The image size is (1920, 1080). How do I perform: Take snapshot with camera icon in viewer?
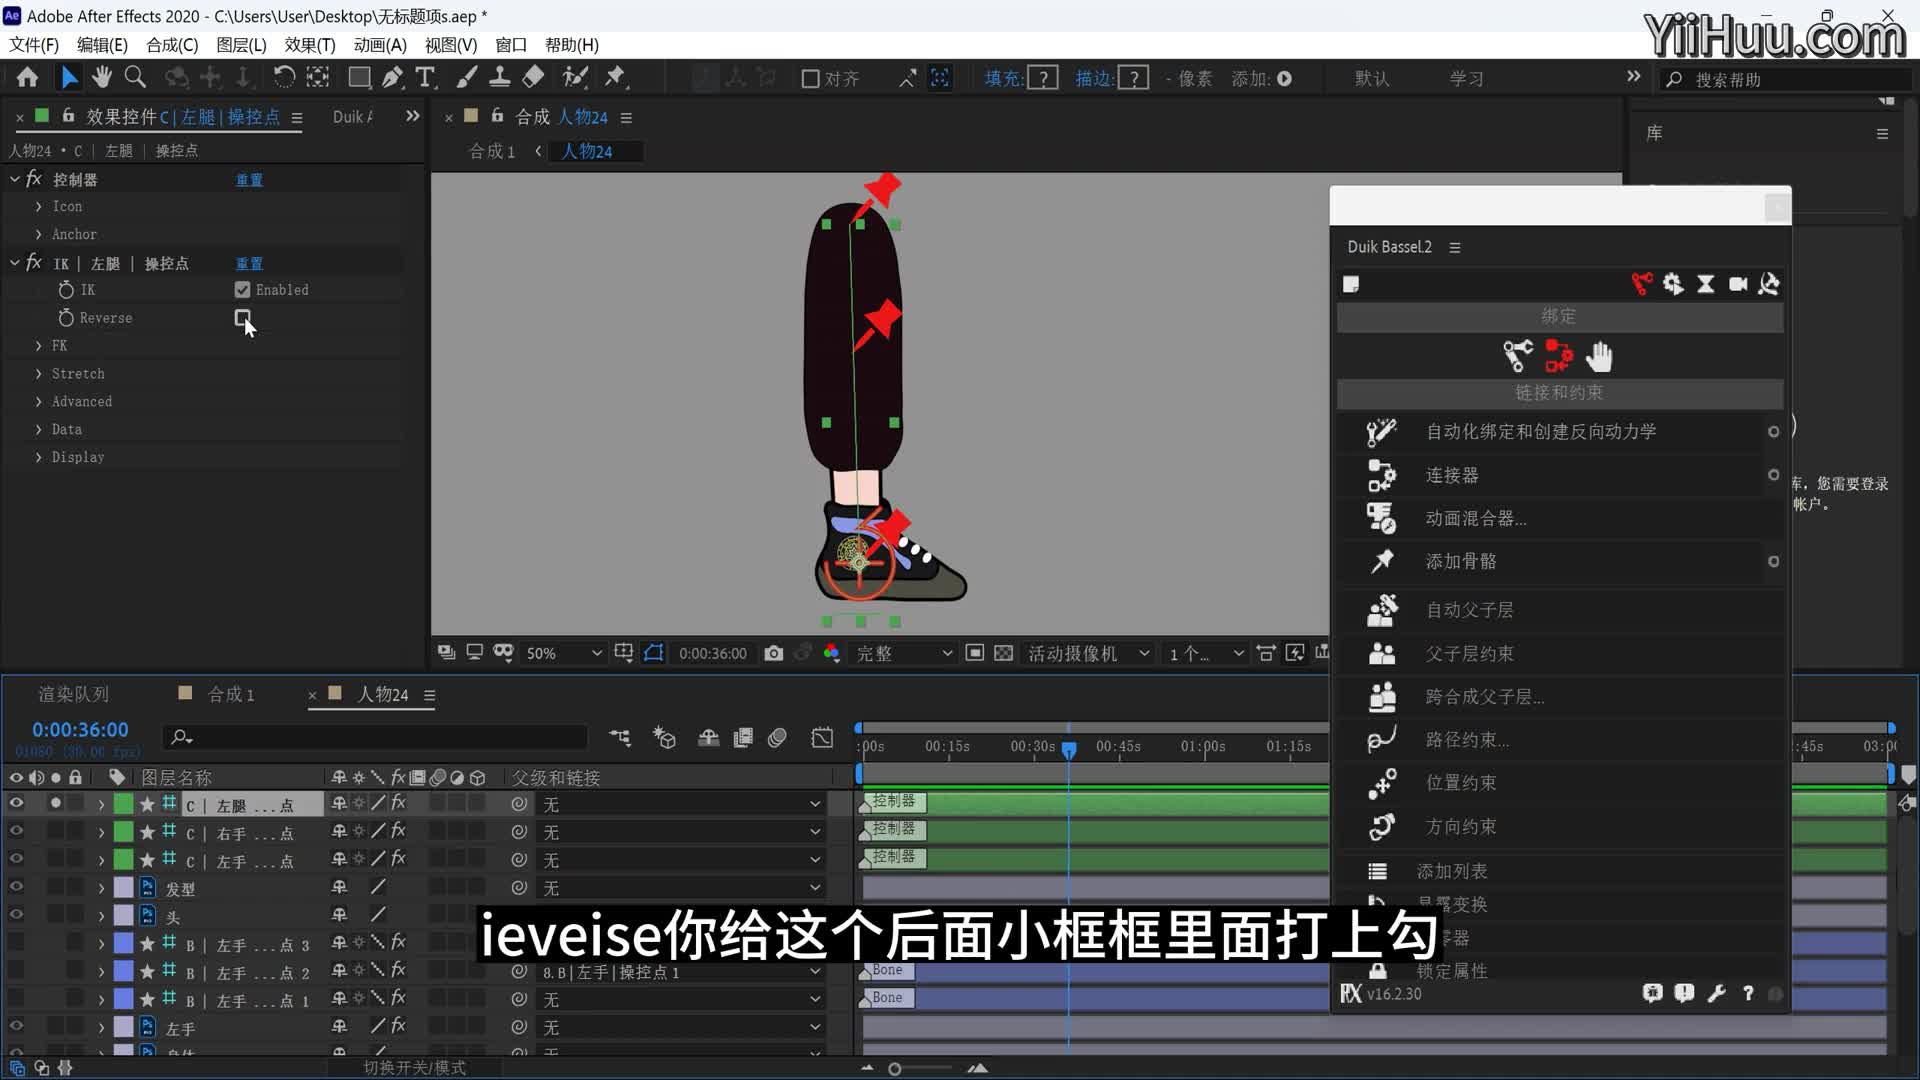coord(773,653)
